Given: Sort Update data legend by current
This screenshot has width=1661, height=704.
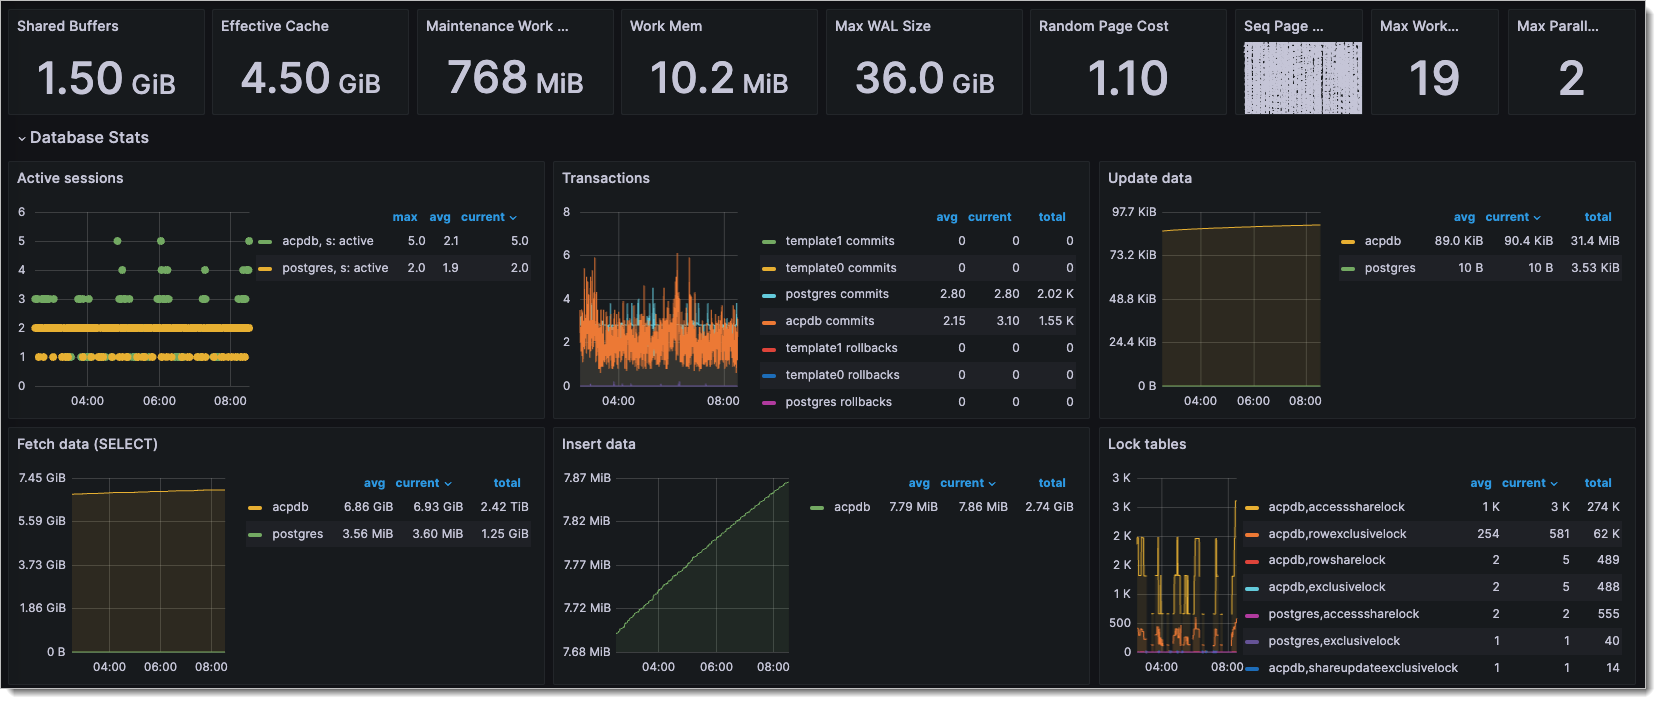Looking at the screenshot, I should click(1512, 217).
